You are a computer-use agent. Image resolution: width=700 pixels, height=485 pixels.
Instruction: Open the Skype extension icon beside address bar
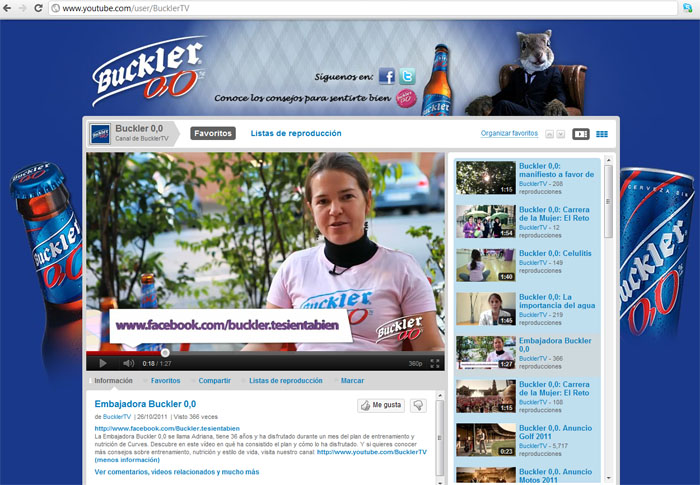point(688,8)
